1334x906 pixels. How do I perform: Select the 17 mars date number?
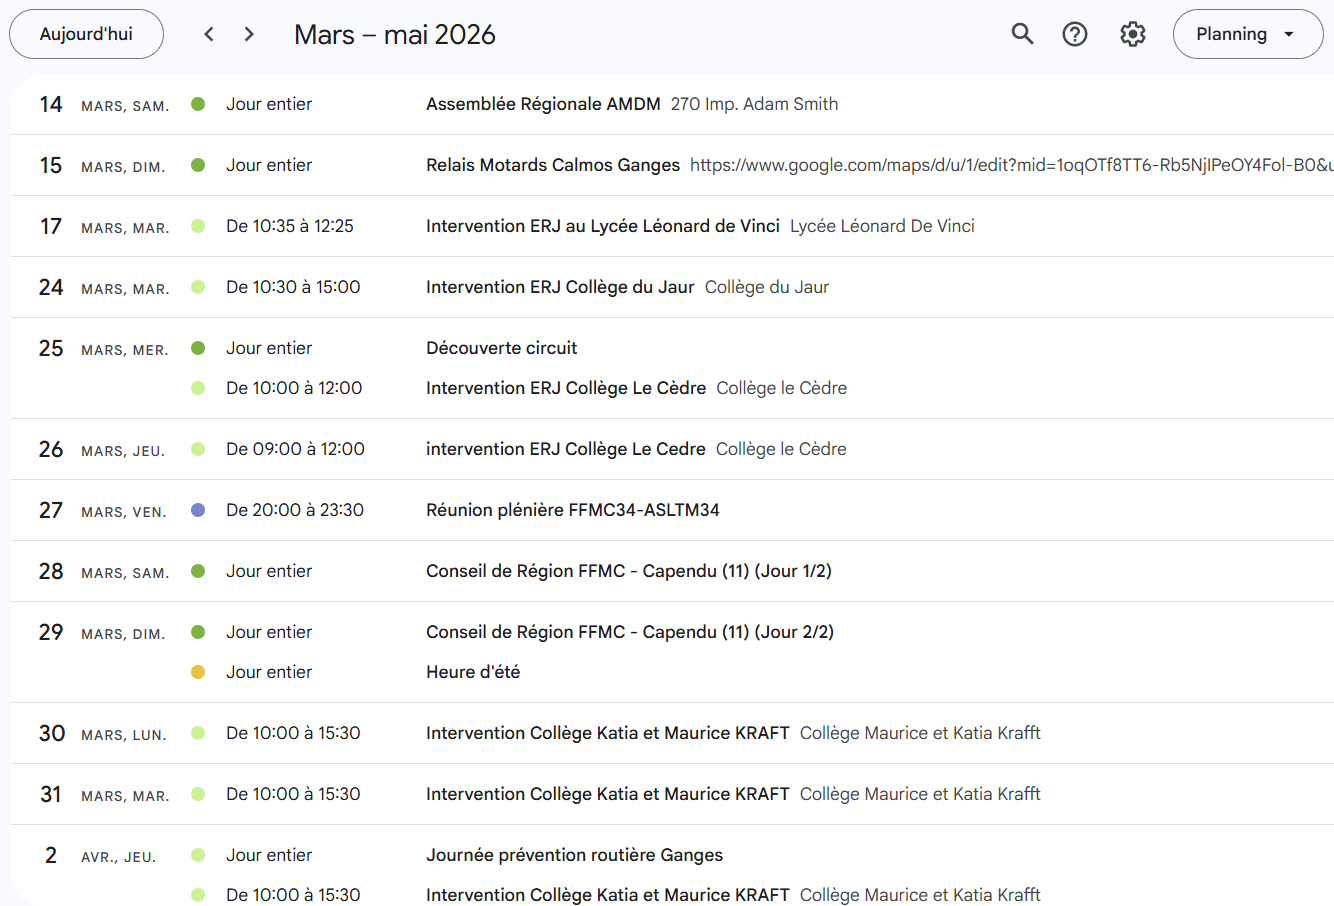(x=51, y=227)
